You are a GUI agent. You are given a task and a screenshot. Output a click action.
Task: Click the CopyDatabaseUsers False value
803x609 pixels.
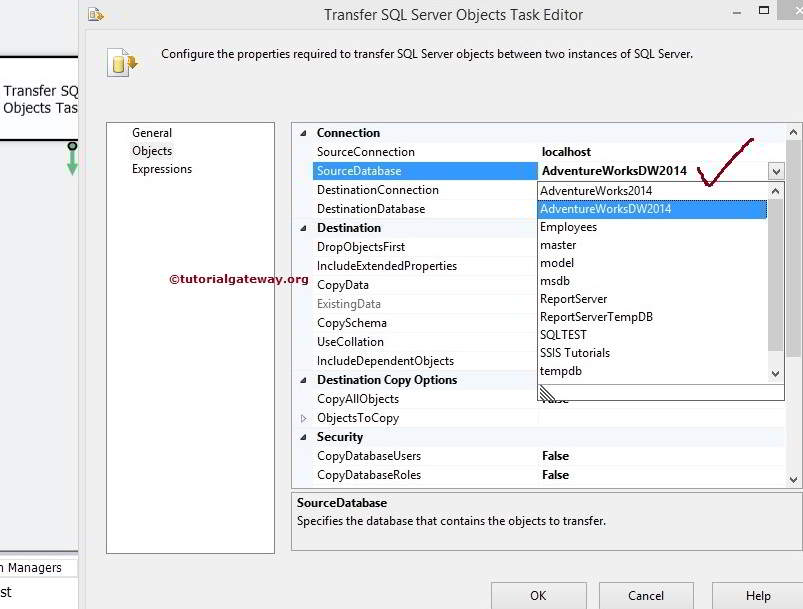click(555, 456)
